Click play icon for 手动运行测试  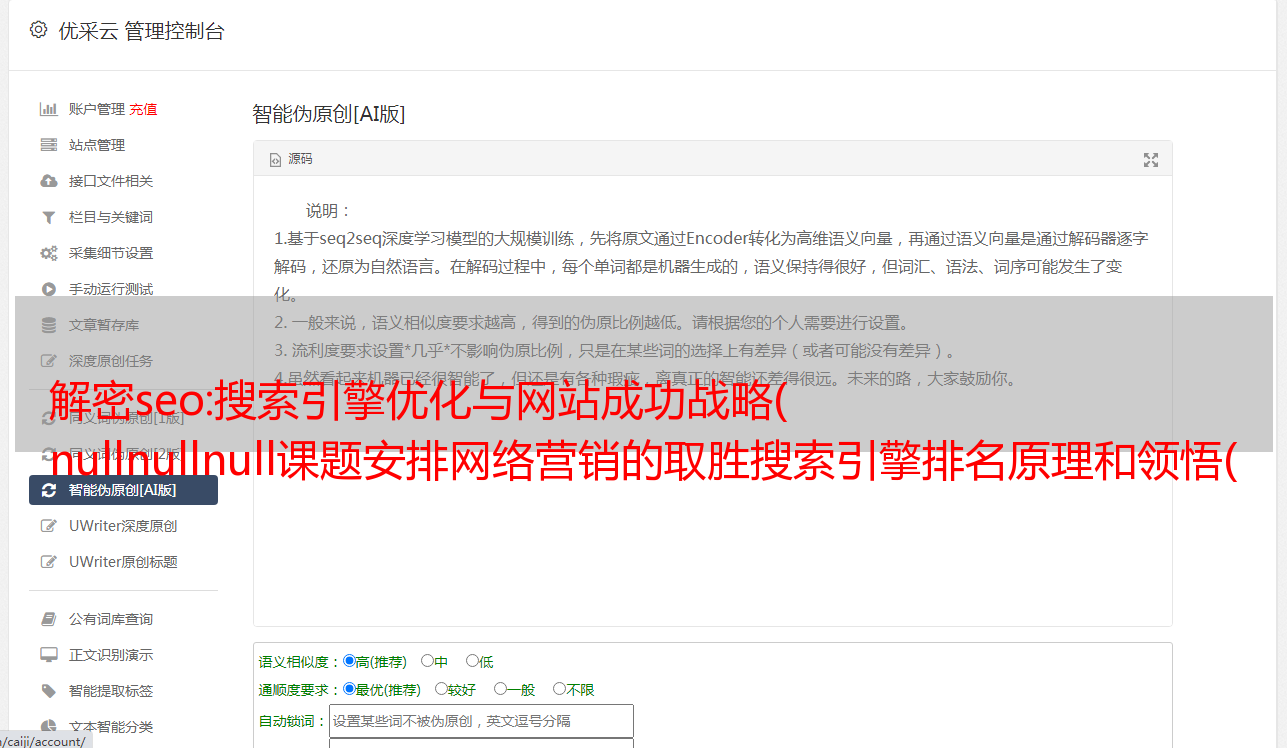tap(48, 289)
